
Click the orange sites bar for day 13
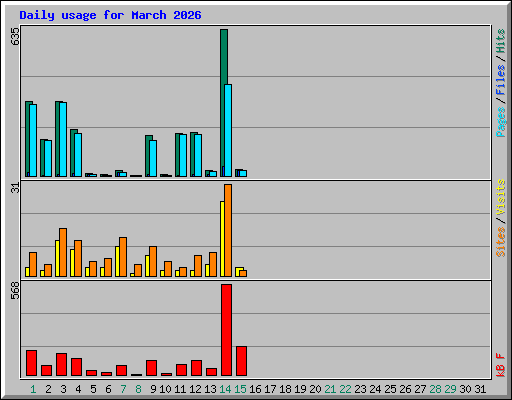213,264
